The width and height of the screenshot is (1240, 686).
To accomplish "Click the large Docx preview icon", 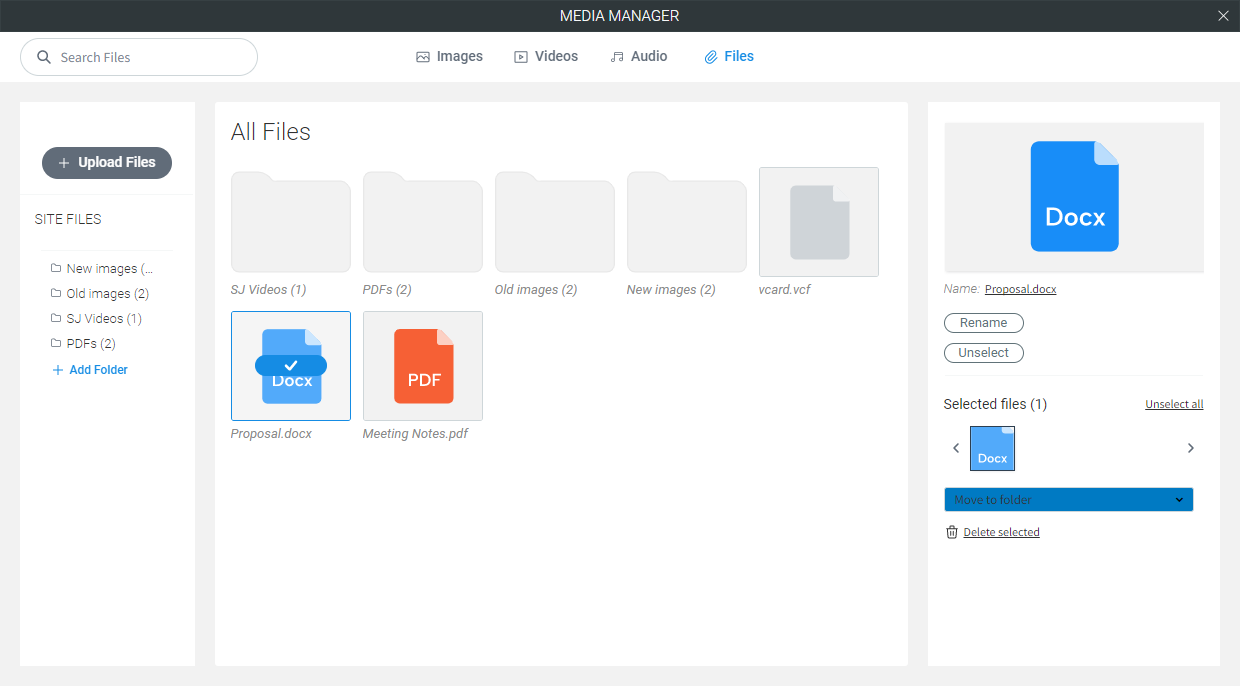I will point(1074,196).
